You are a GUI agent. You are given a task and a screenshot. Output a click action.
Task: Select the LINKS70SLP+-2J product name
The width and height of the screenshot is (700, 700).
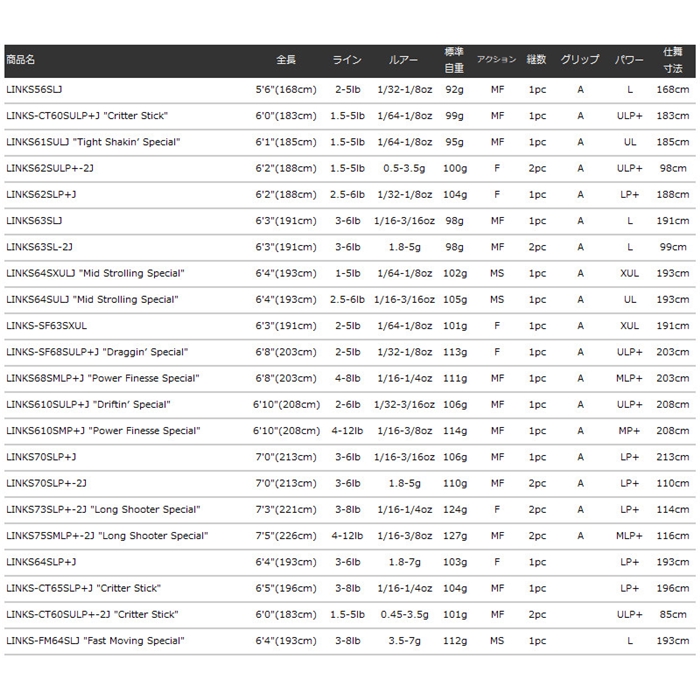pyautogui.click(x=46, y=483)
